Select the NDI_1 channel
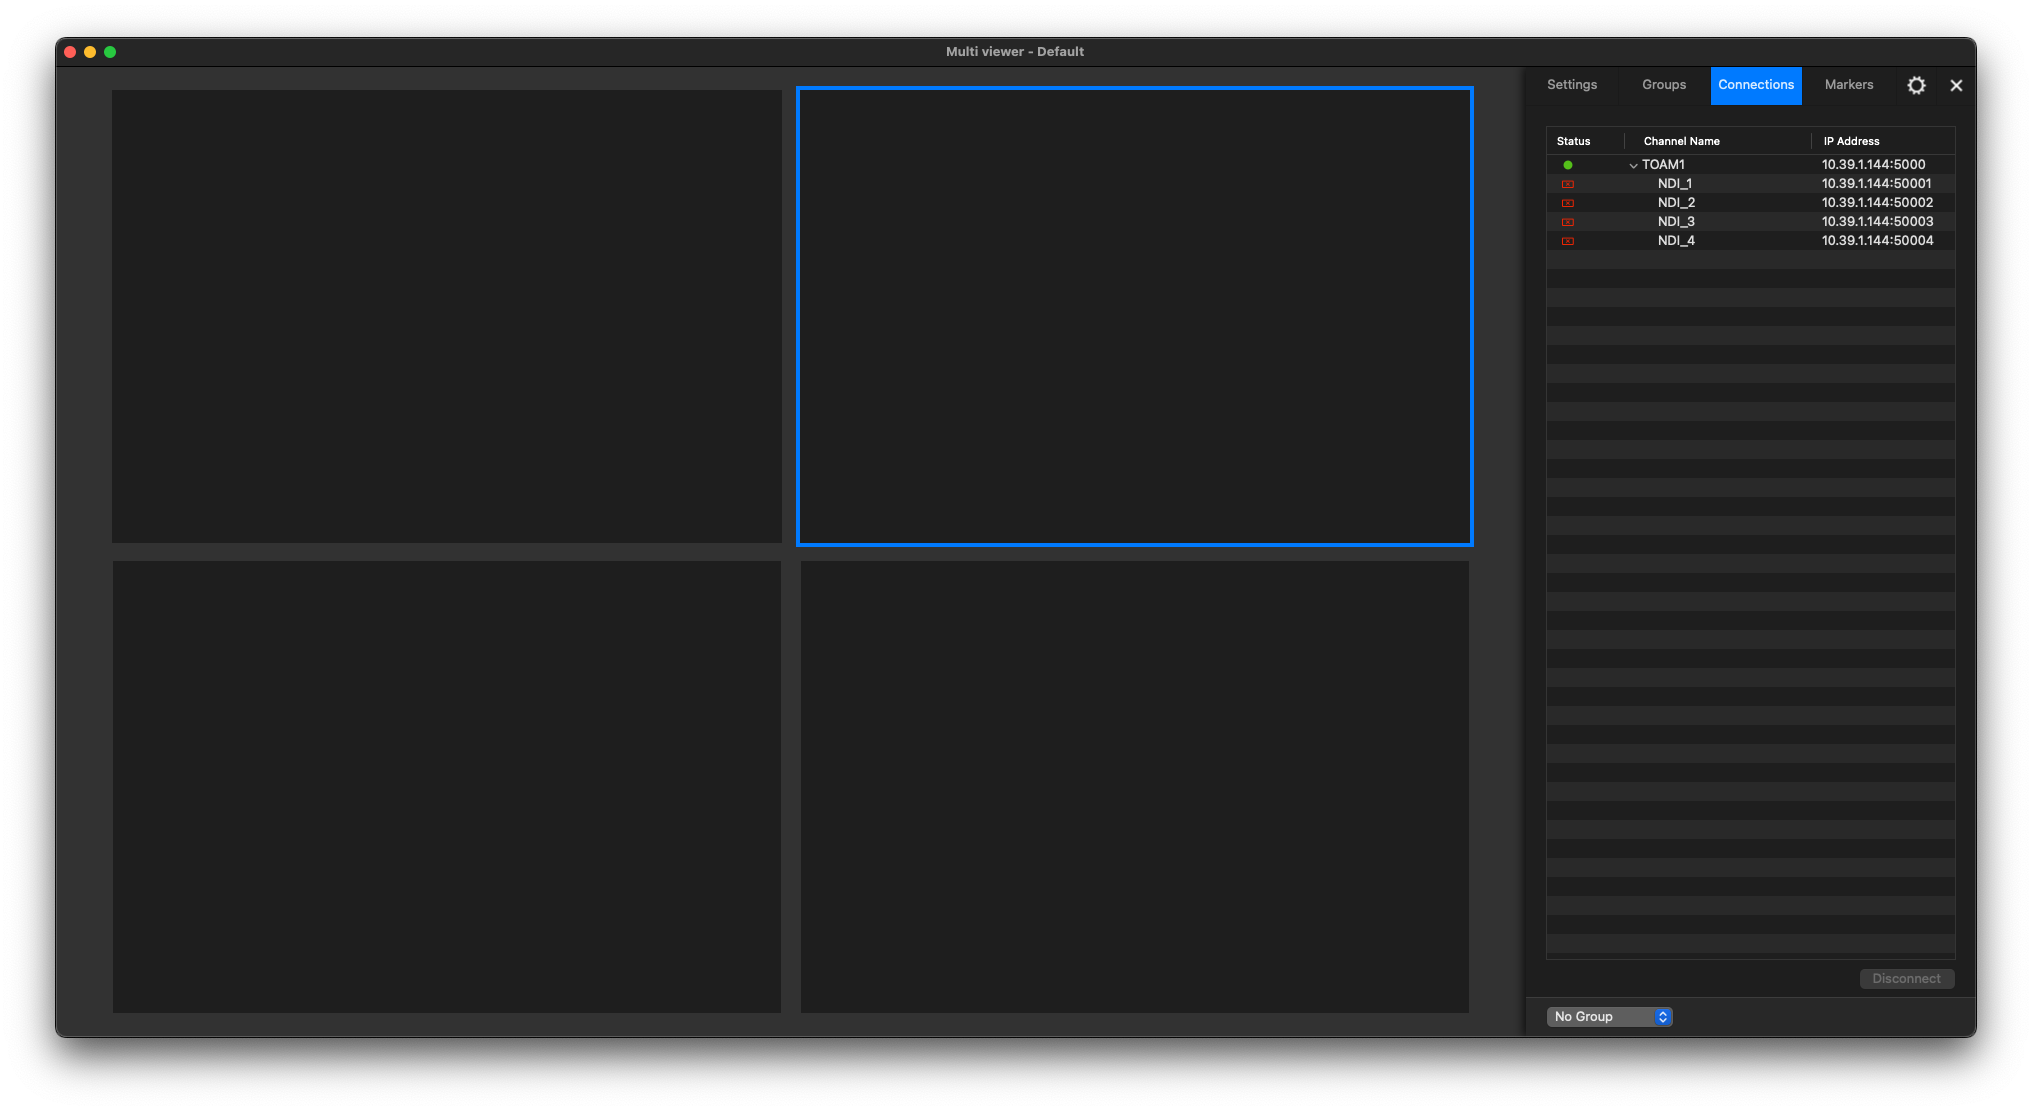Screen dimensions: 2032x1111 point(1750,184)
